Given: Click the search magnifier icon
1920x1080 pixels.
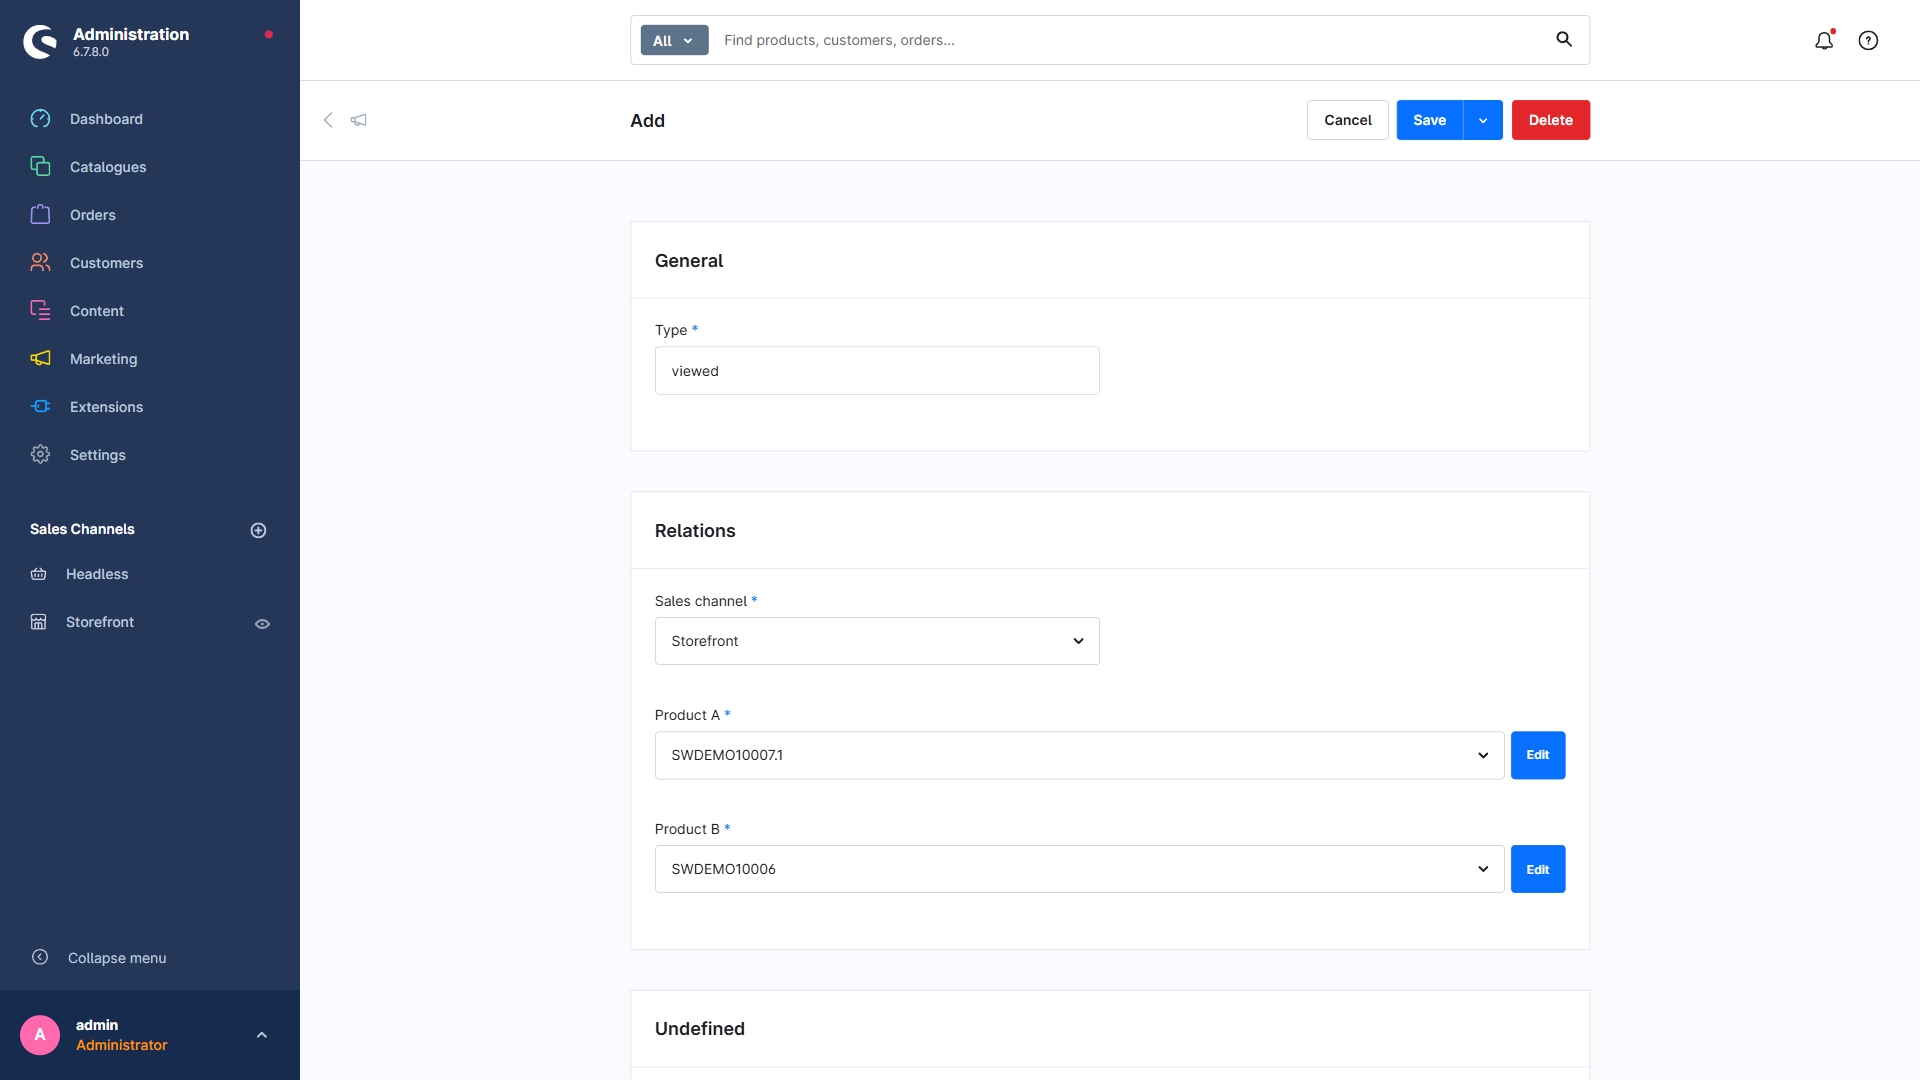Looking at the screenshot, I should pos(1564,40).
